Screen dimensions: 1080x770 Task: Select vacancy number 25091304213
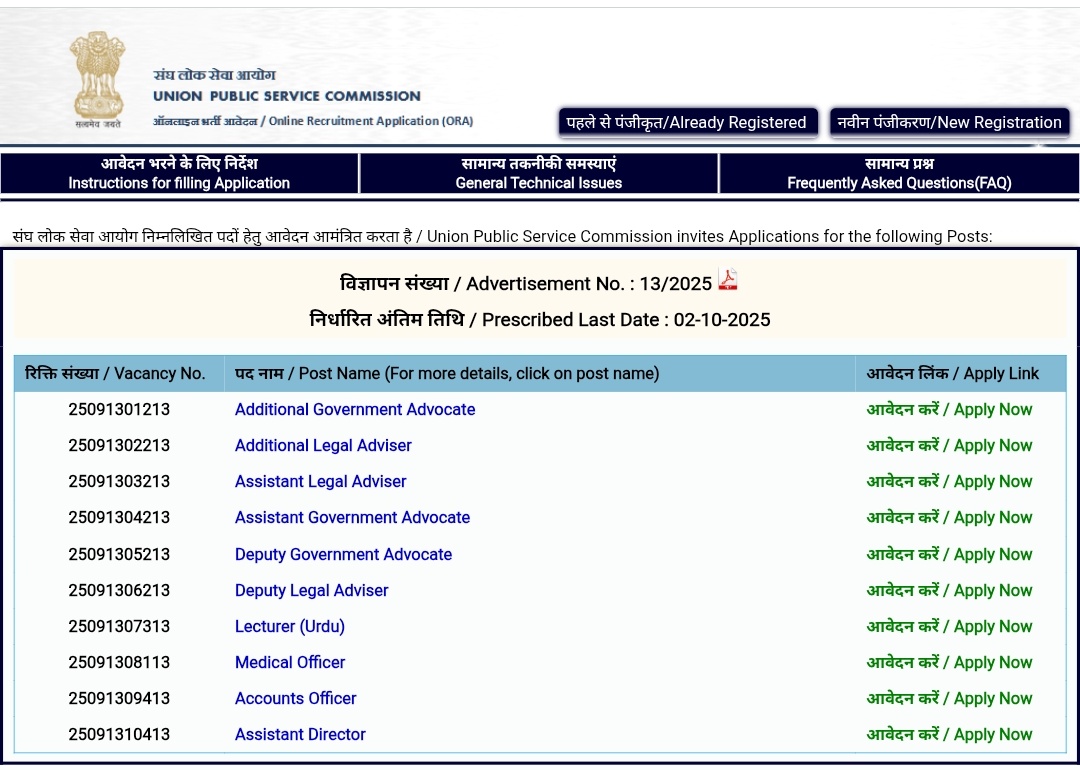[118, 517]
